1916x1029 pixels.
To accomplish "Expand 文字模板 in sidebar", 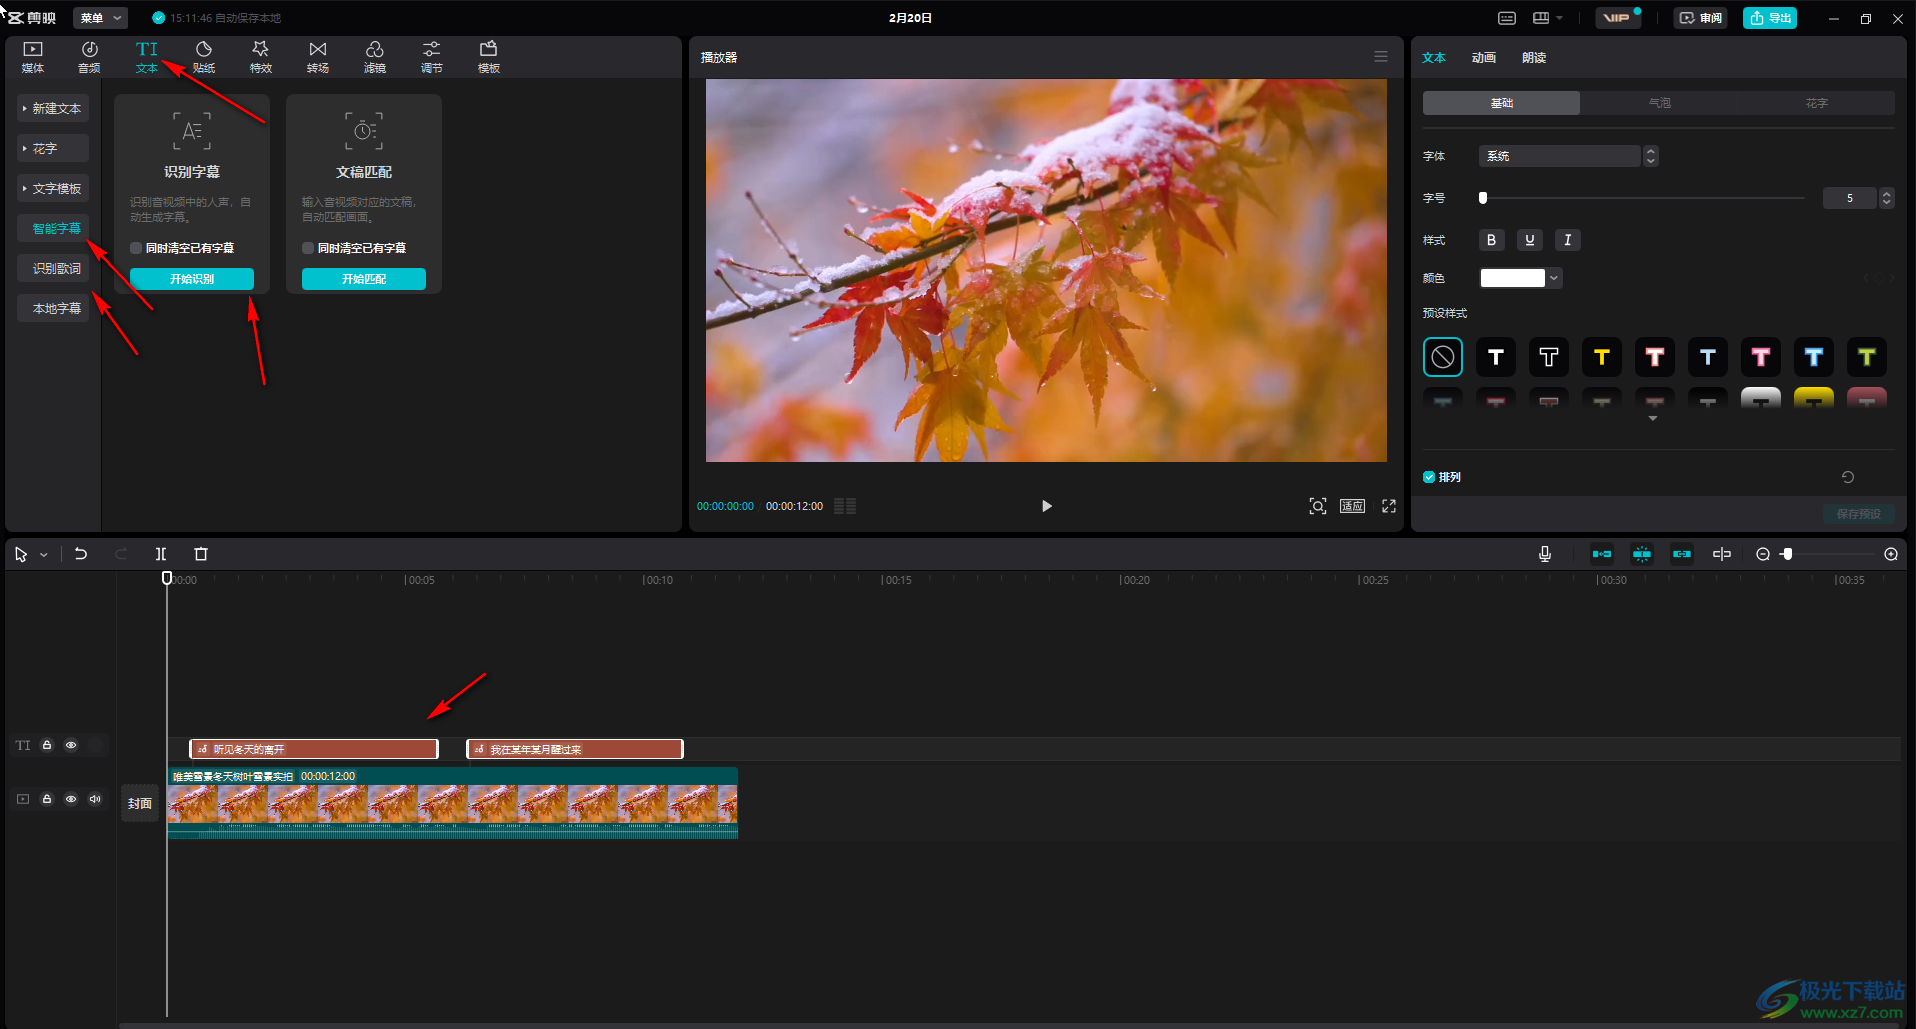I will pyautogui.click(x=53, y=188).
